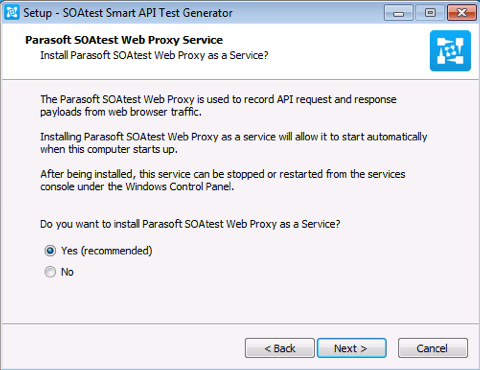Click the setup icon in the title bar

tap(12, 13)
